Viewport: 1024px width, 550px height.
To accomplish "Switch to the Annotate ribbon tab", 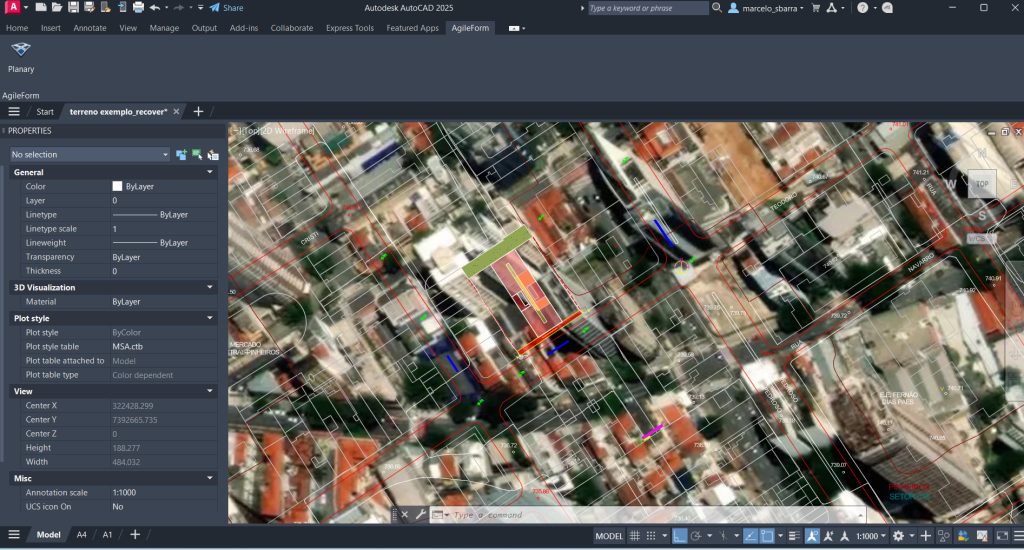I will click(x=89, y=28).
